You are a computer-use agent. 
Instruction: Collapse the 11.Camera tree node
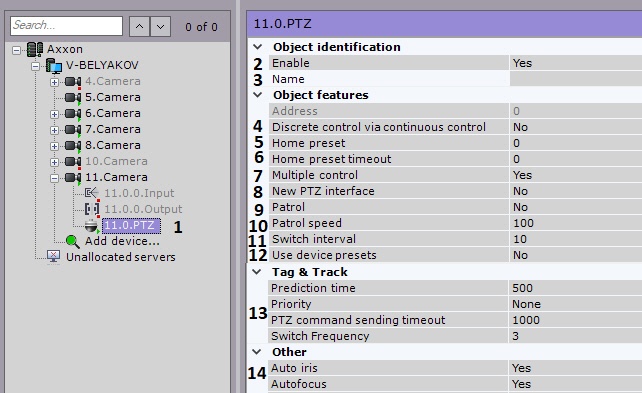(54, 178)
